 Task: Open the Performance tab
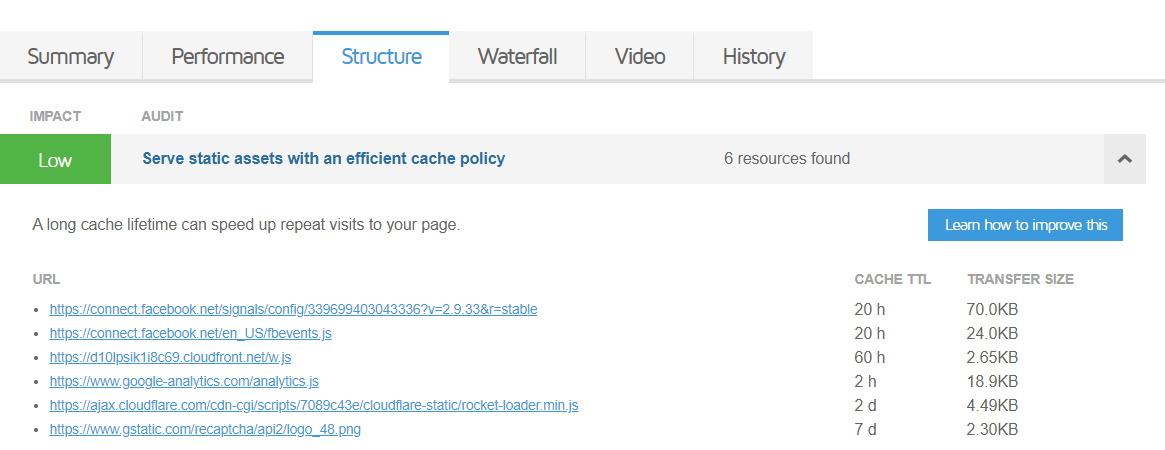point(228,56)
